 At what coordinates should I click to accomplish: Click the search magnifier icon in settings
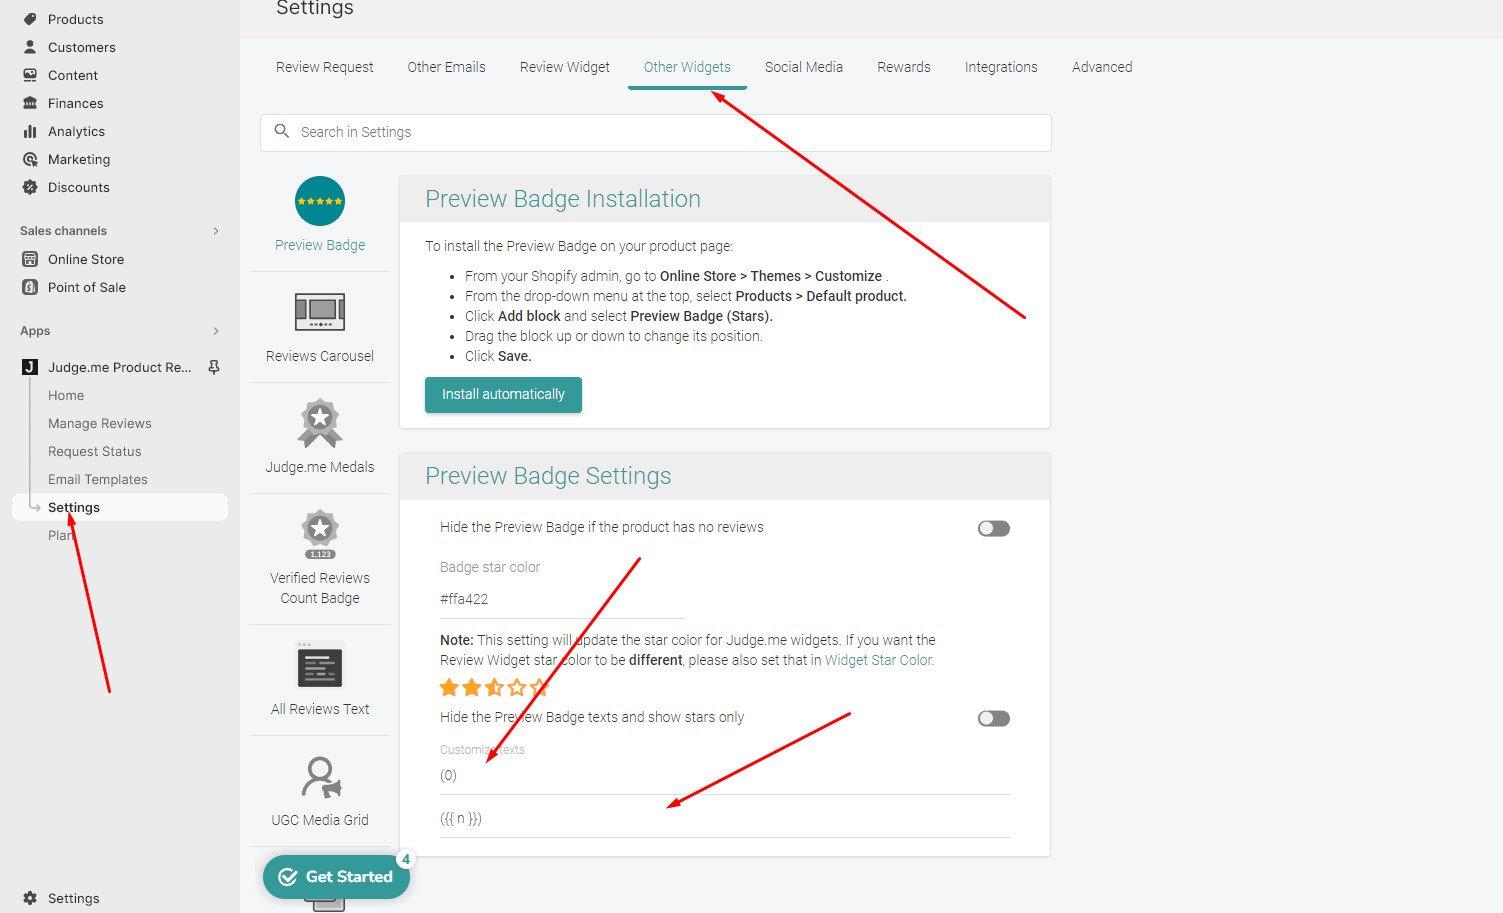point(282,131)
